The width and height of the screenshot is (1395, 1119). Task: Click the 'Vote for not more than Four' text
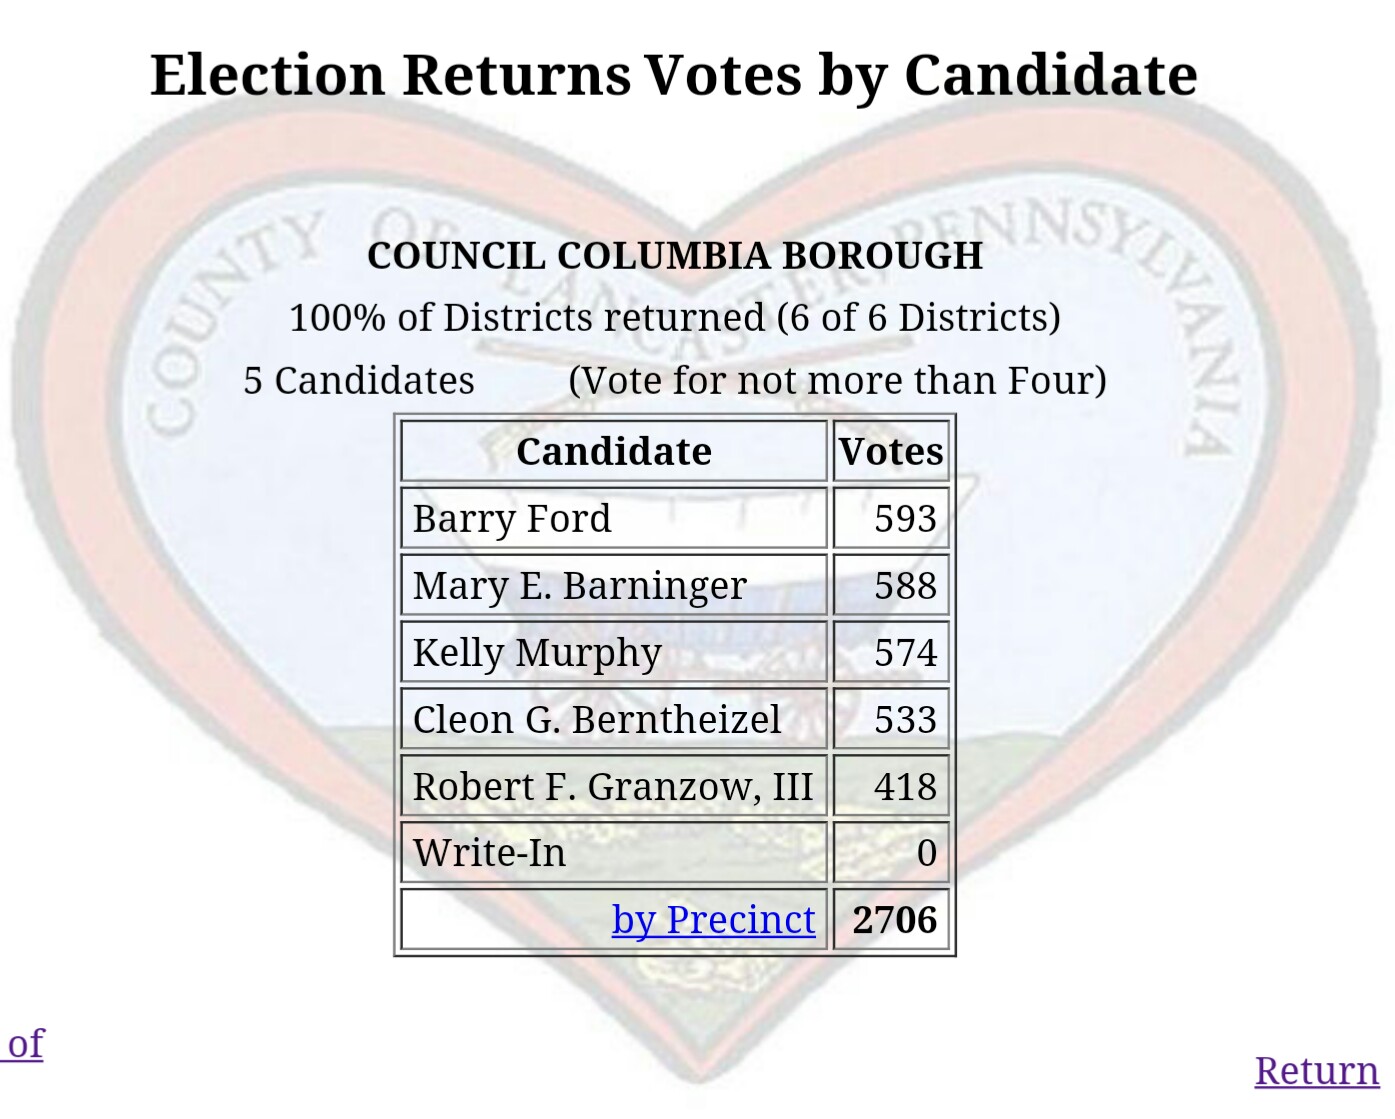837,381
